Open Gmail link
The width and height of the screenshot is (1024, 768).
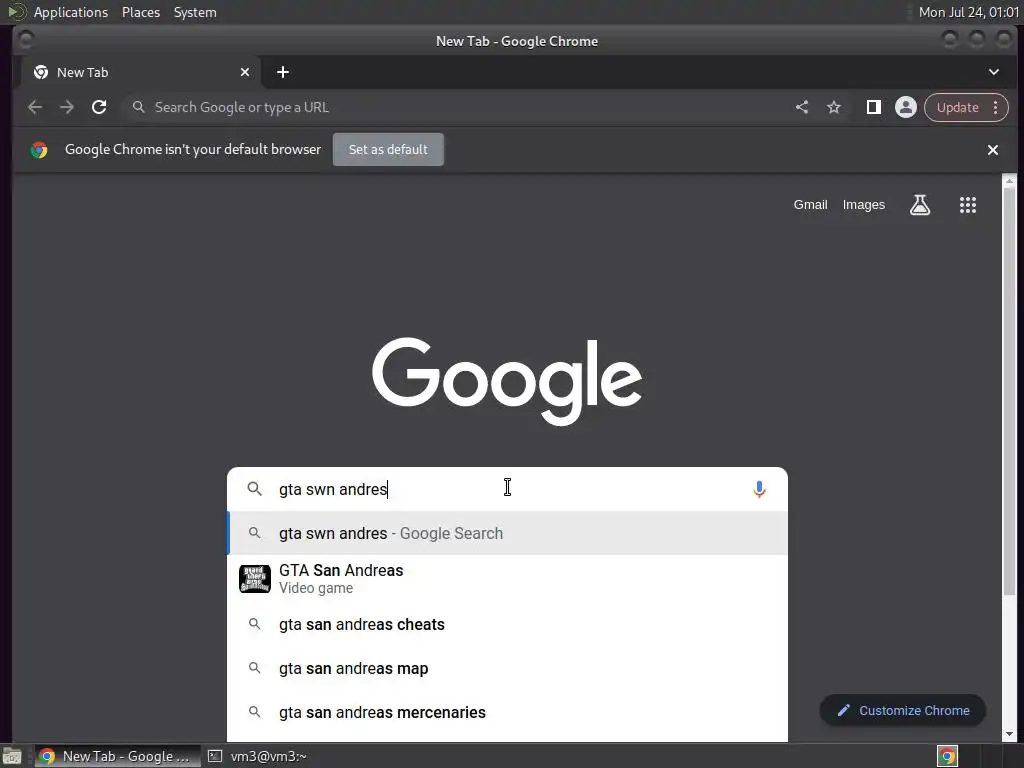[x=810, y=204]
